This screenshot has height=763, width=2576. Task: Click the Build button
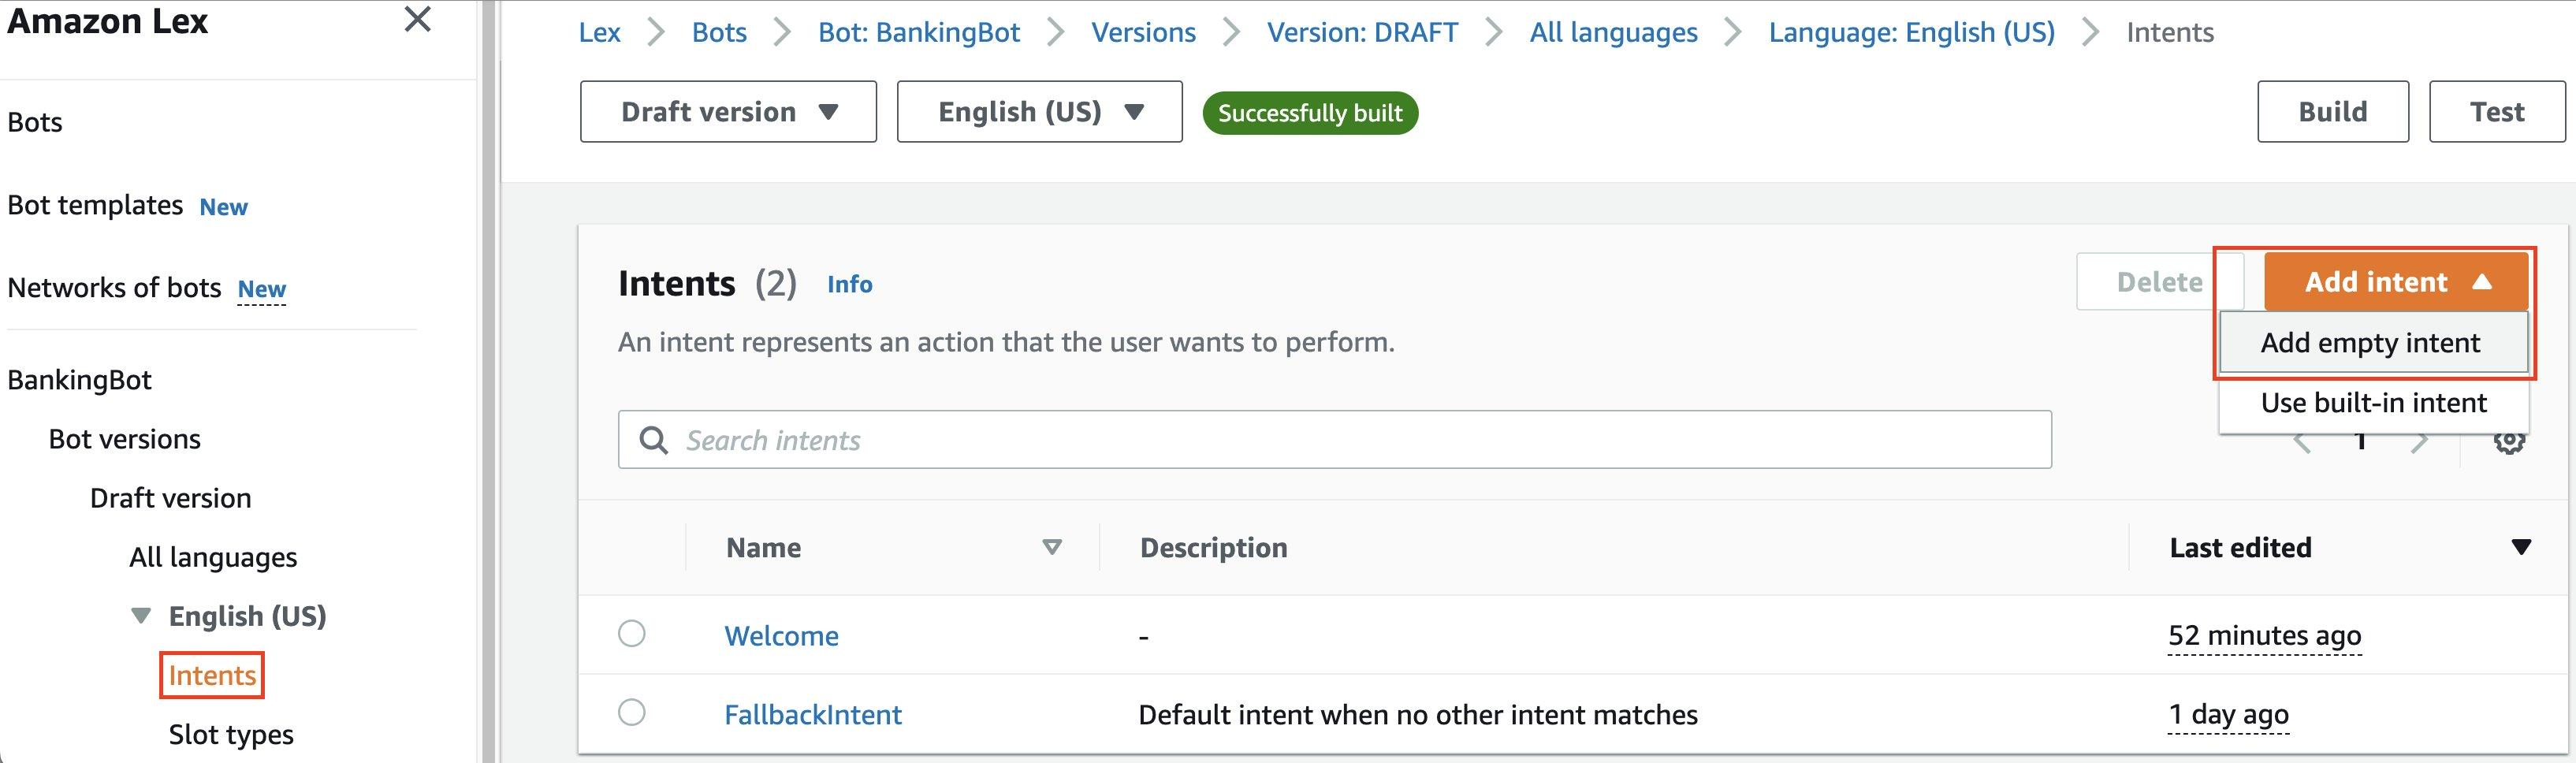pos(2332,112)
